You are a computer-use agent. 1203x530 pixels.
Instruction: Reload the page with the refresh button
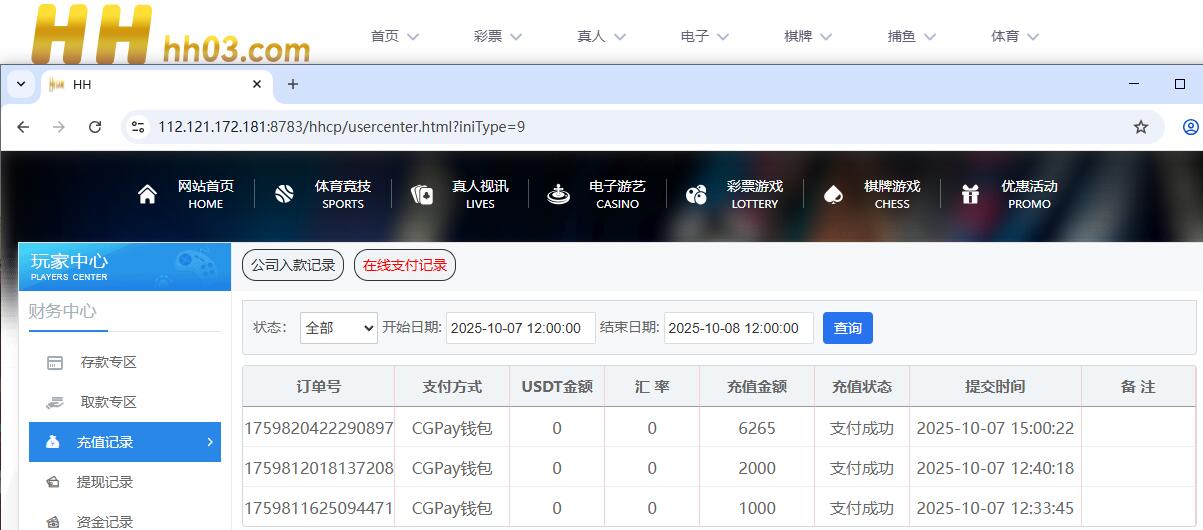[x=95, y=127]
